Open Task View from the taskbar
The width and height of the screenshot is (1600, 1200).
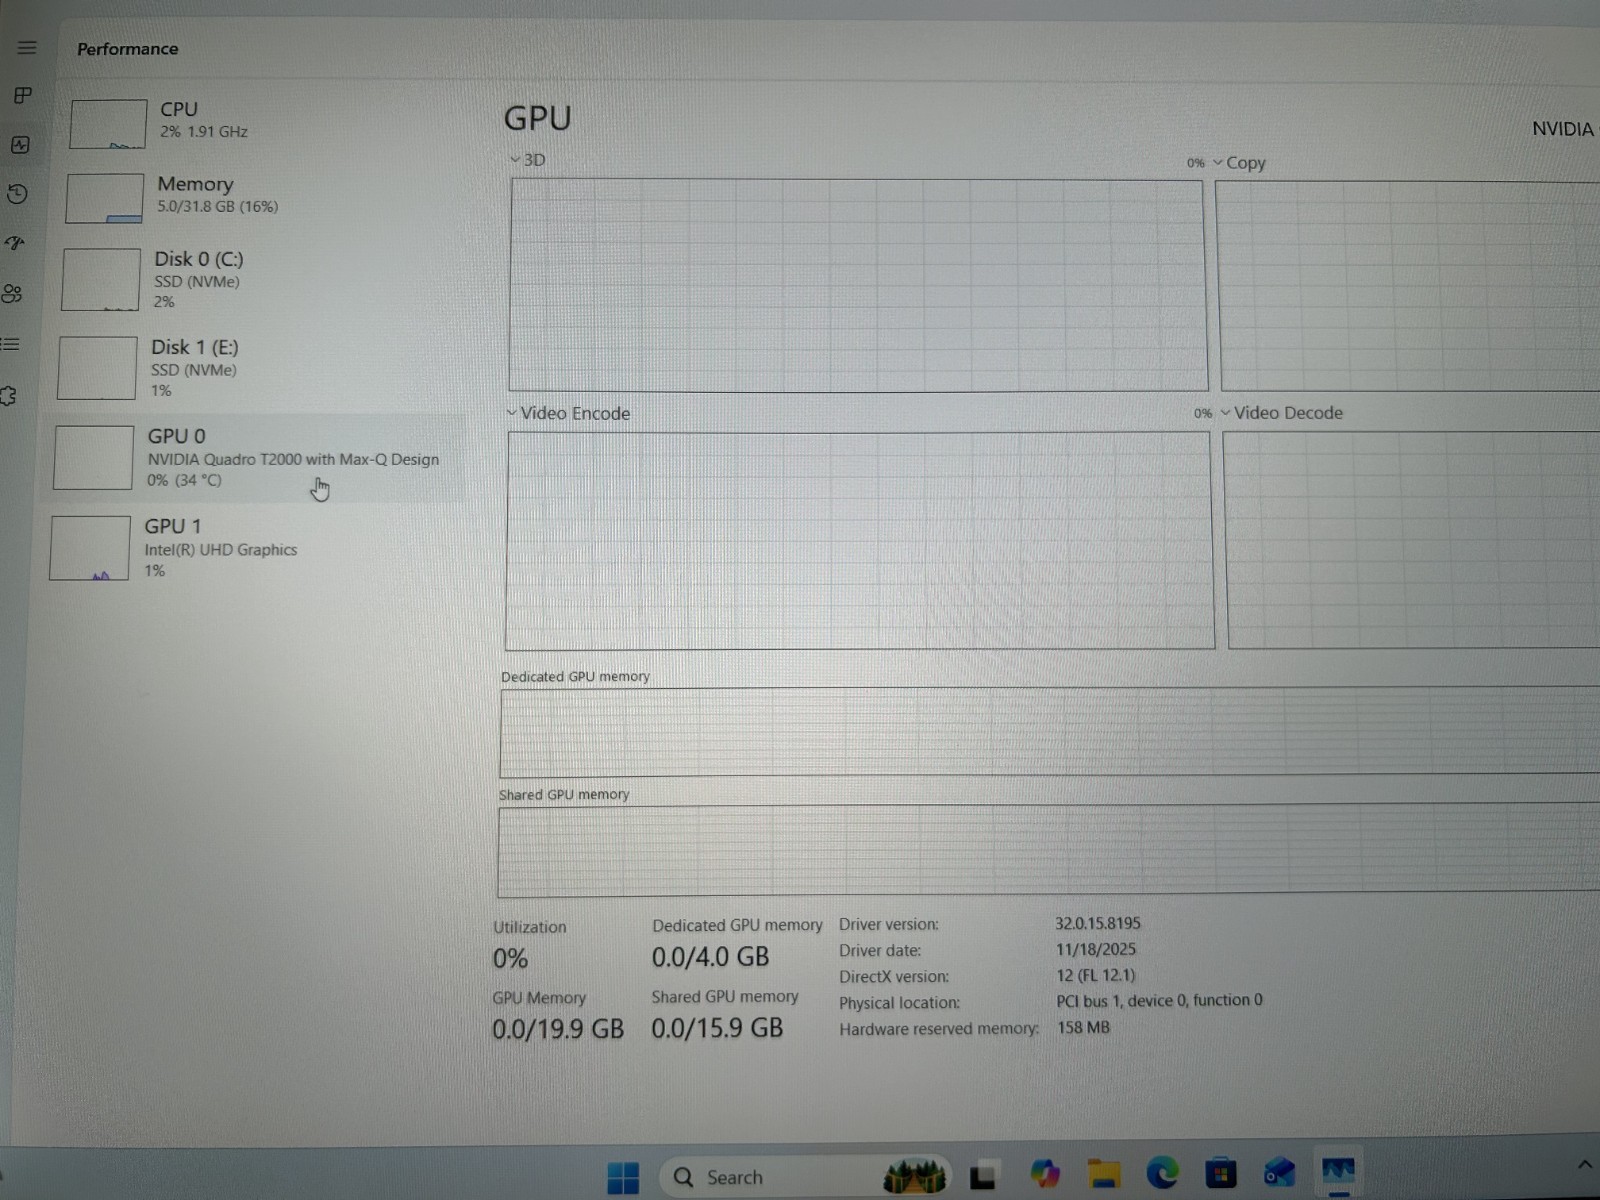pyautogui.click(x=983, y=1175)
